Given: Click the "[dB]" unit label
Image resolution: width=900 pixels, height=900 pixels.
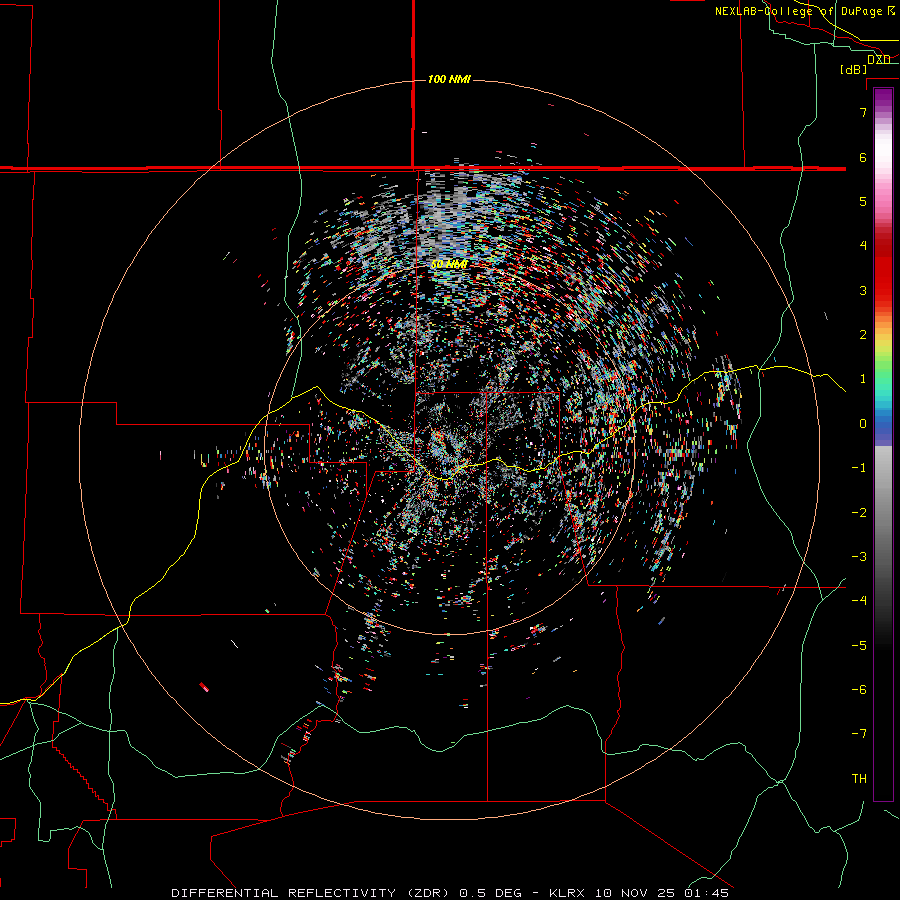Looking at the screenshot, I should pyautogui.click(x=854, y=69).
